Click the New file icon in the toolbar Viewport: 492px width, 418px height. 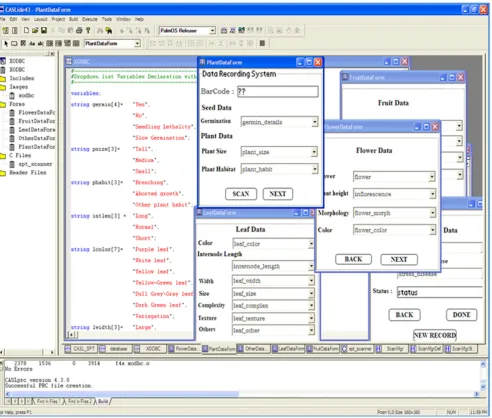pyautogui.click(x=26, y=31)
